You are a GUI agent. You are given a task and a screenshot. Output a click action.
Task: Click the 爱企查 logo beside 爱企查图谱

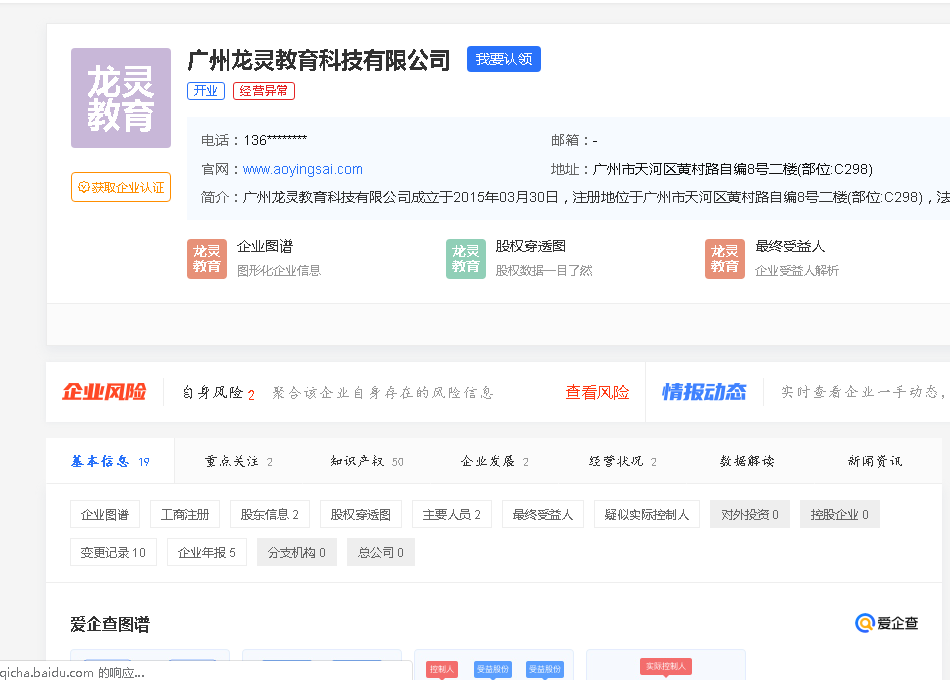tap(886, 623)
